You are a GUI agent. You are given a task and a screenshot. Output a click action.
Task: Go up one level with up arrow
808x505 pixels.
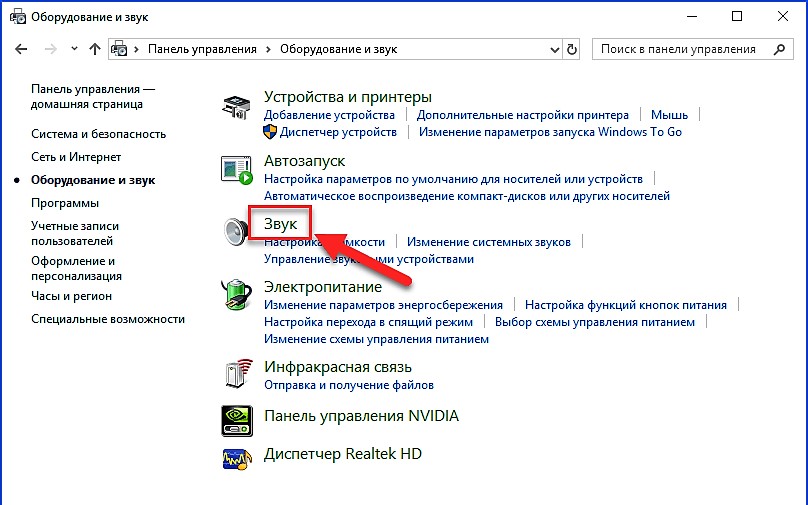click(95, 49)
